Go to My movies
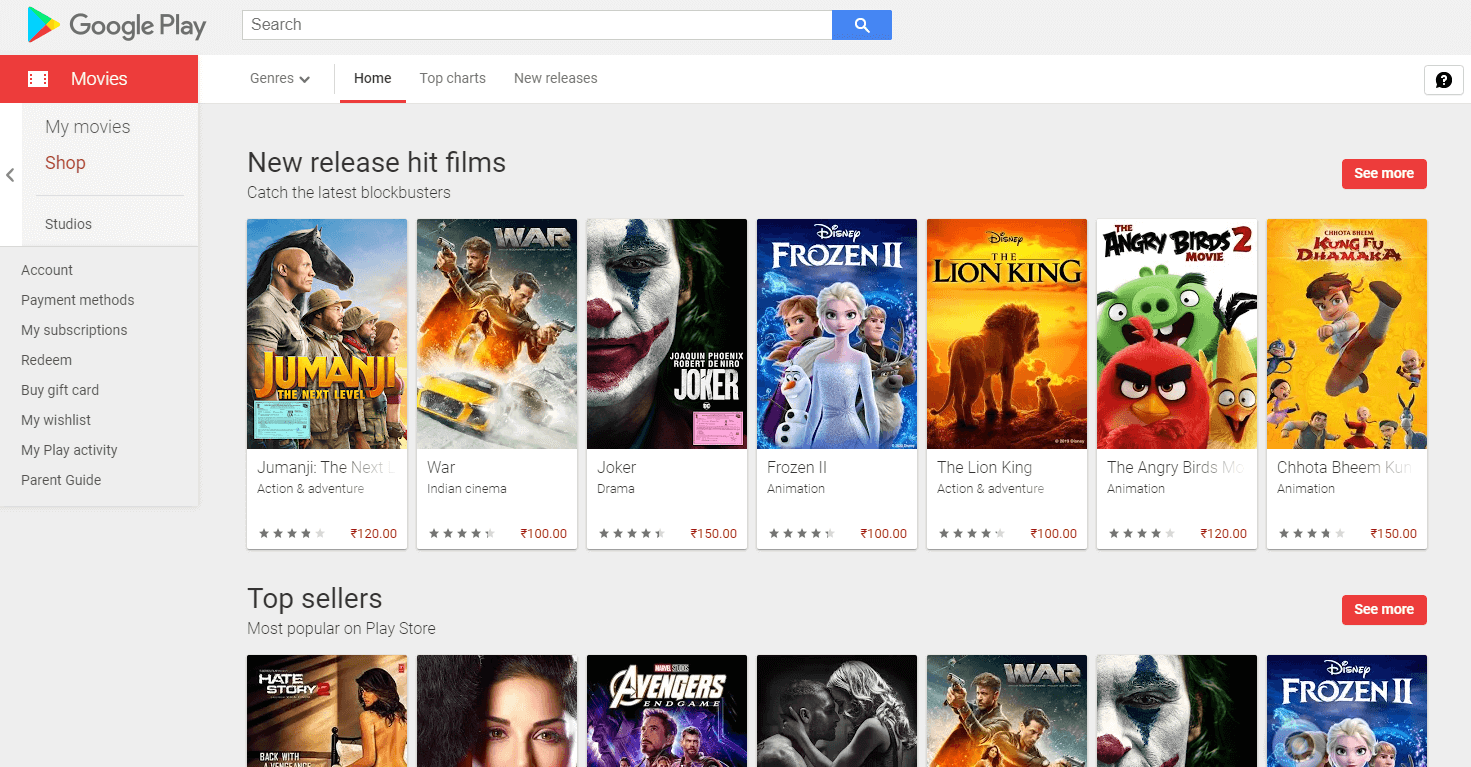This screenshot has height=767, width=1471. (88, 126)
